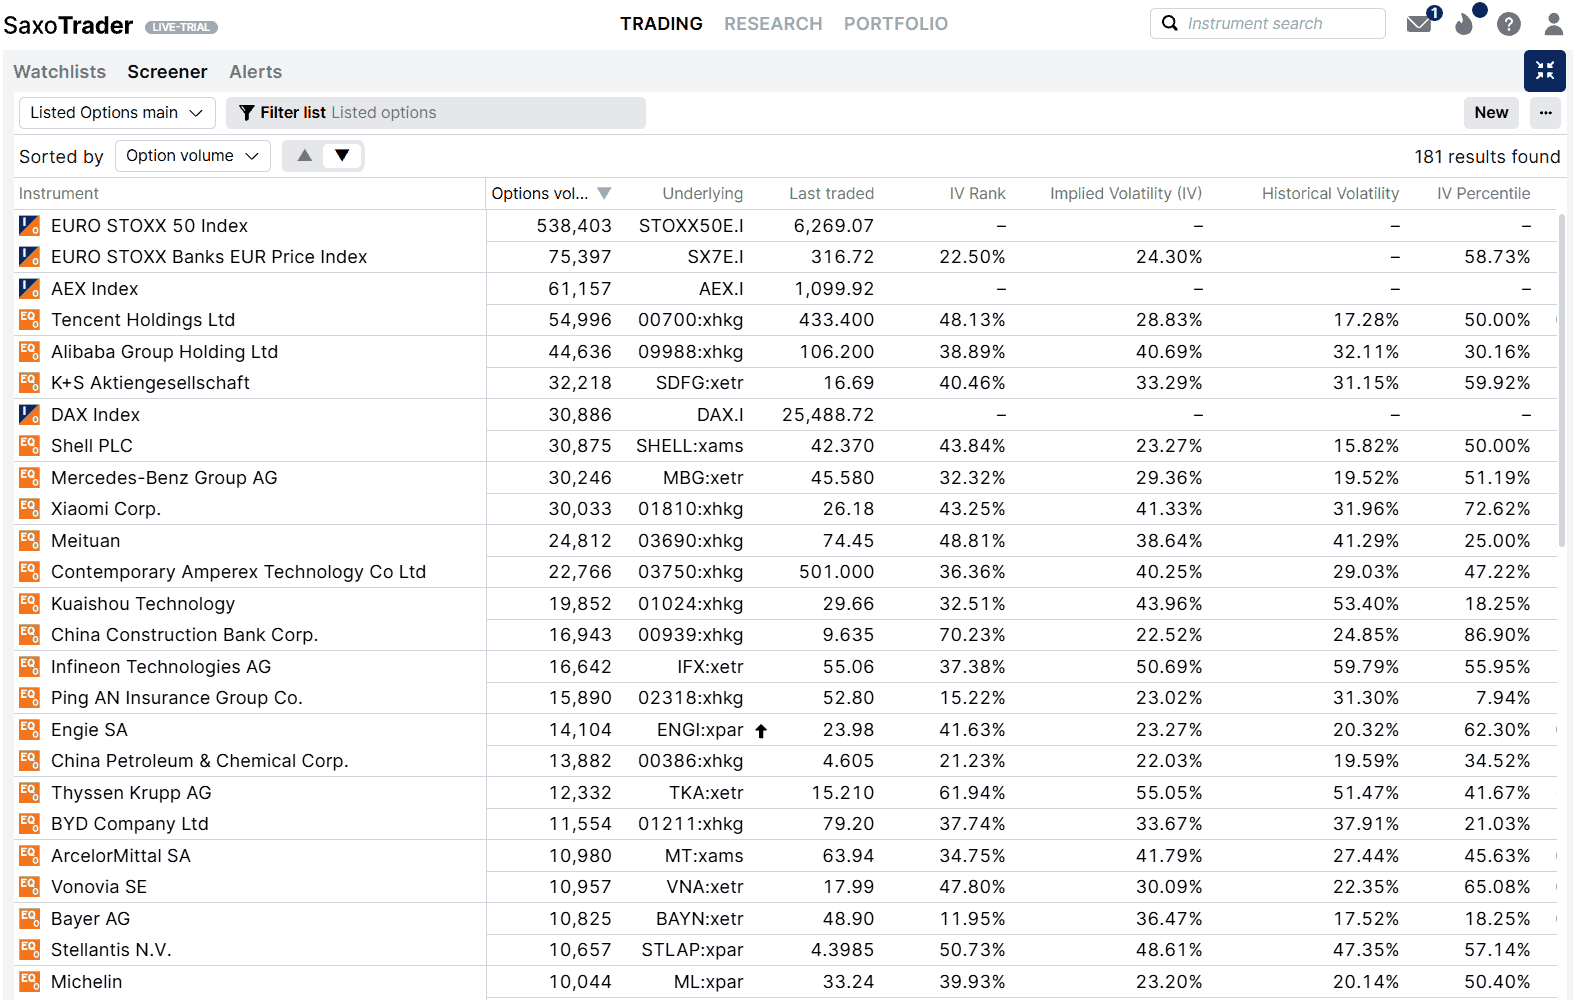Click the Tencent Holdings equity option icon
The width and height of the screenshot is (1573, 1000).
pos(29,320)
